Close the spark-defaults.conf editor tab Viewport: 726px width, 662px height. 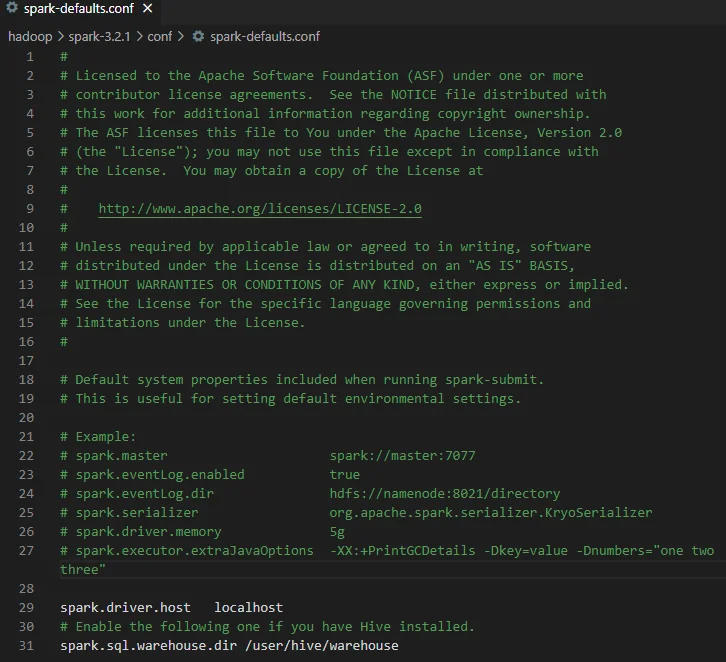point(148,9)
